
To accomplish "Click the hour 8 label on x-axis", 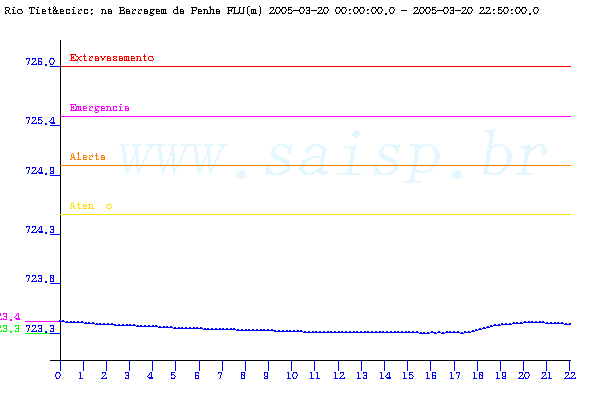I will click(x=243, y=376).
